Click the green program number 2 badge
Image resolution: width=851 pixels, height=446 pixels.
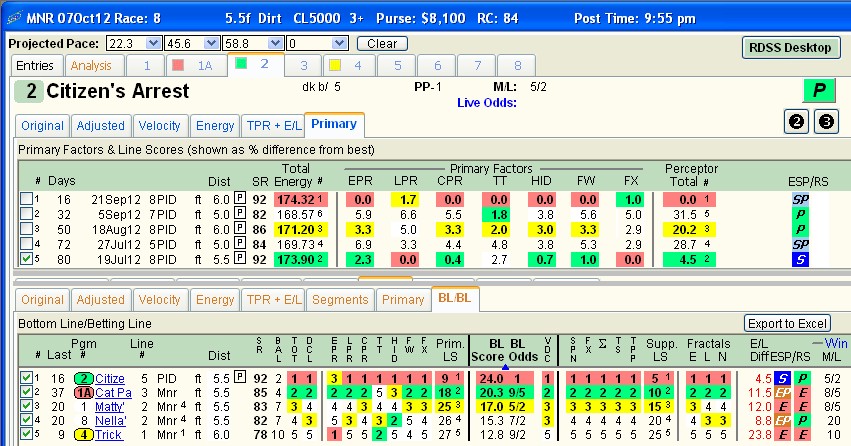click(84, 378)
